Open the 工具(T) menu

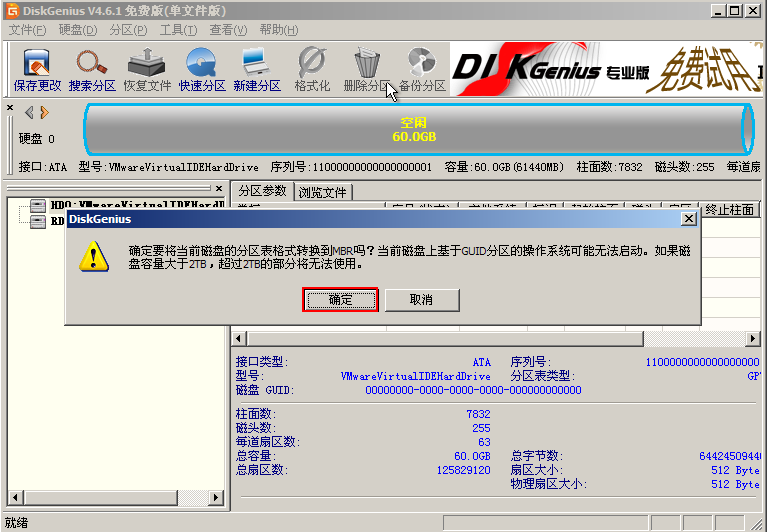(178, 30)
